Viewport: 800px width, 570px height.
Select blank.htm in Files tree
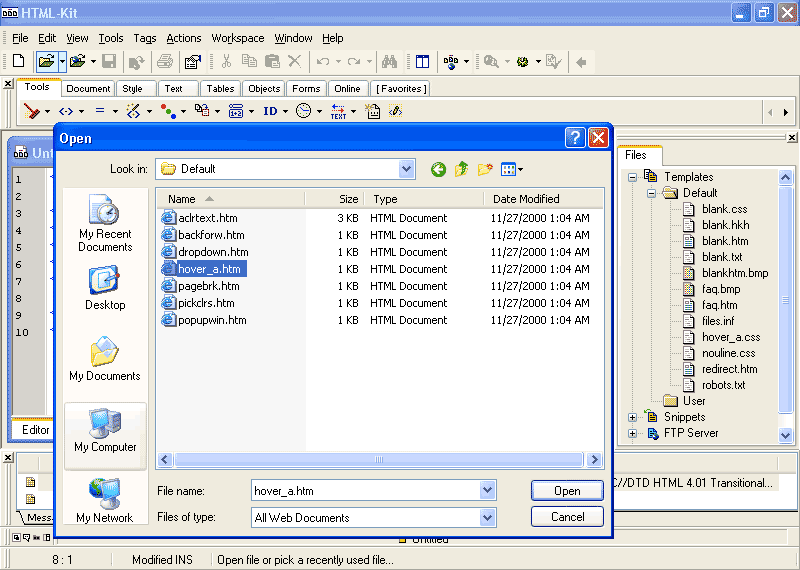(716, 241)
